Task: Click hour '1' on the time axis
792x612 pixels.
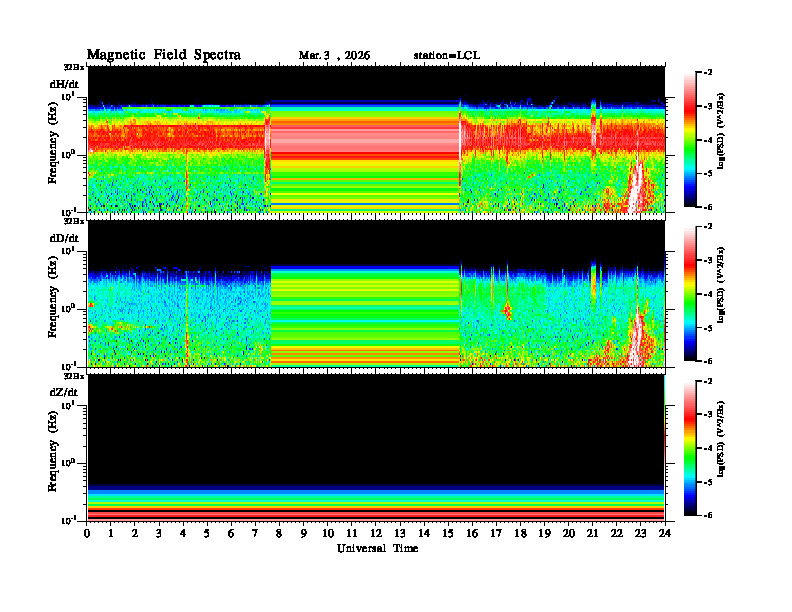Action: (x=111, y=534)
